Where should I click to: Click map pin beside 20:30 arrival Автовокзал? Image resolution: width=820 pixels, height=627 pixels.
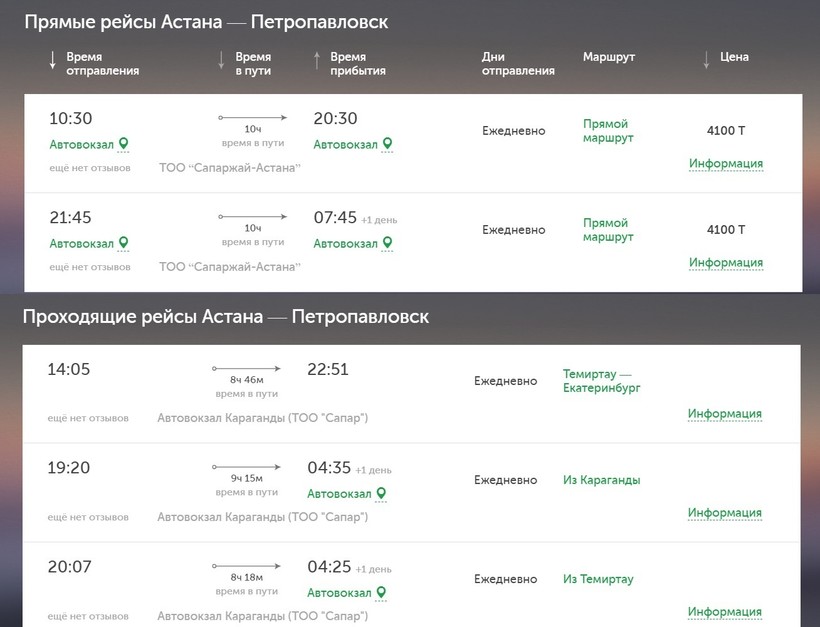388,144
